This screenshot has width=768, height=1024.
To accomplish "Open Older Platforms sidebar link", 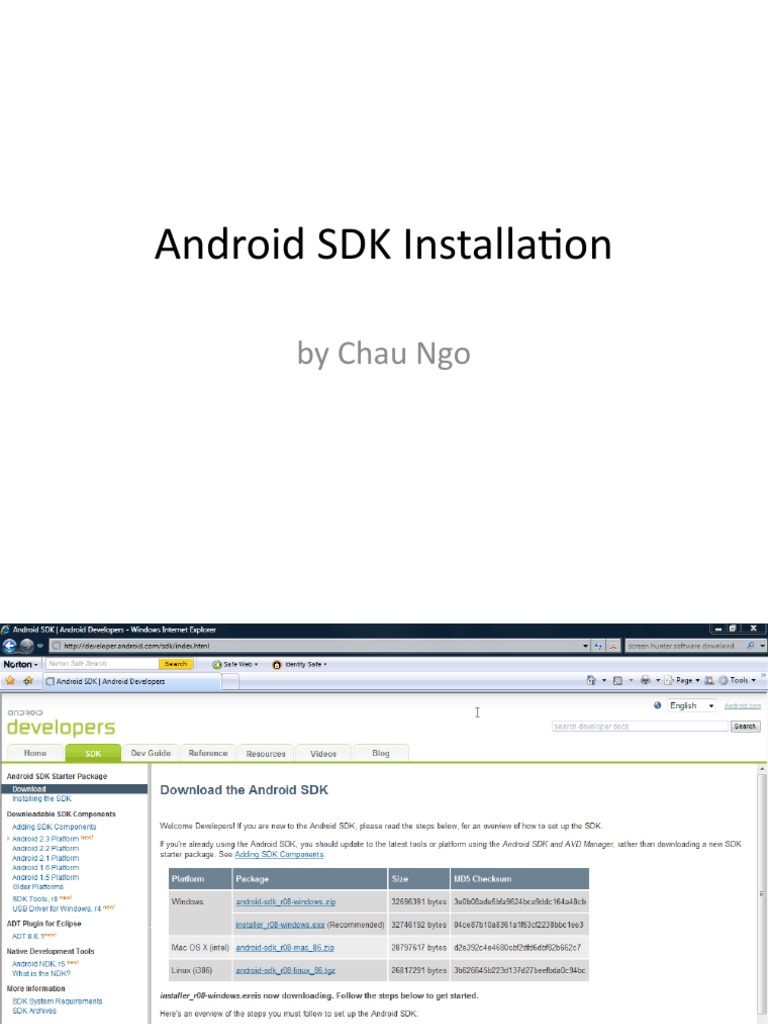I will (x=38, y=887).
